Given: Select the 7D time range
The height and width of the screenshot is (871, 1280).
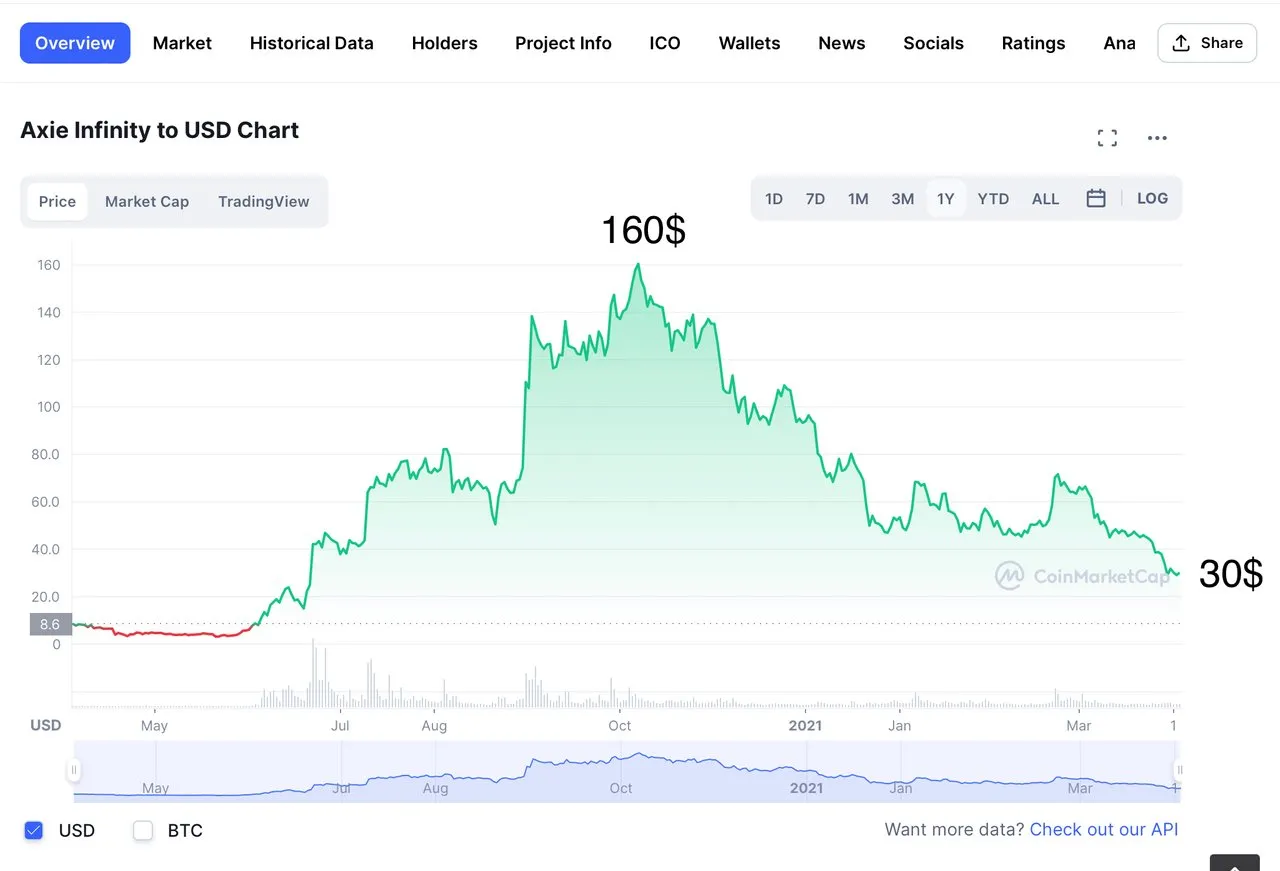Looking at the screenshot, I should click(815, 199).
